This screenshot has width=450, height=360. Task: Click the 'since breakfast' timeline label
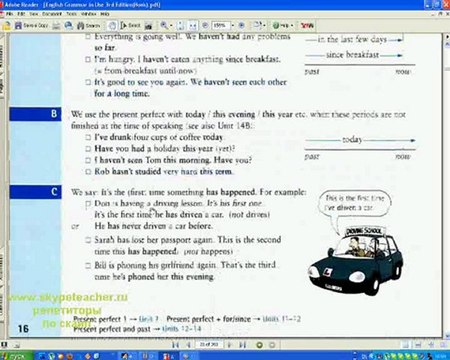[x=352, y=55]
